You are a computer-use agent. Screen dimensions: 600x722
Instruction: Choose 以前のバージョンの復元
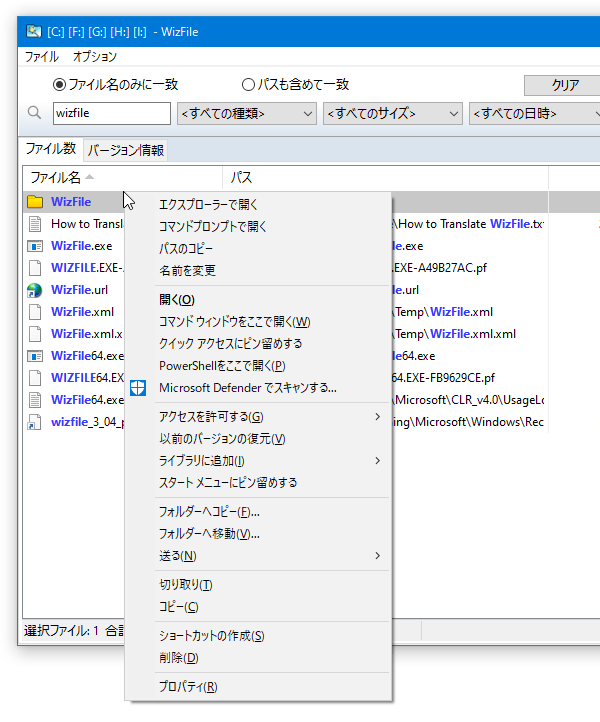[258, 439]
